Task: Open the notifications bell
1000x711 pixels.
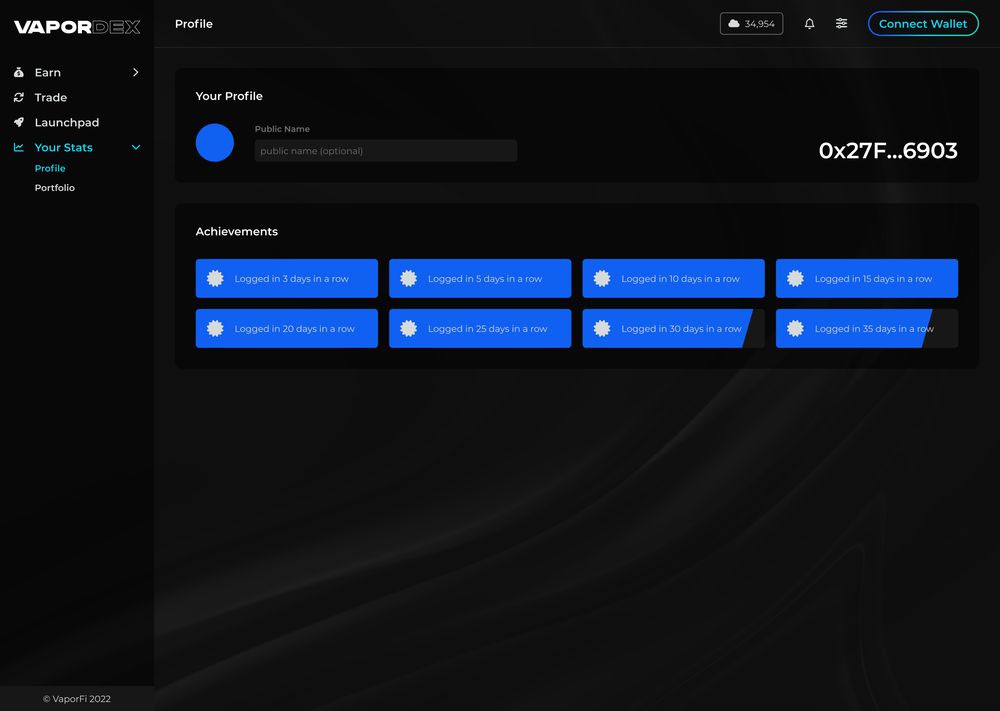Action: click(x=809, y=24)
